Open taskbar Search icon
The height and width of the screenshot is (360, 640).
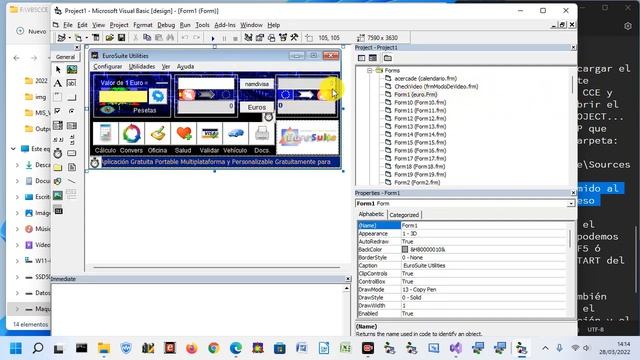pyautogui.click(x=38, y=348)
